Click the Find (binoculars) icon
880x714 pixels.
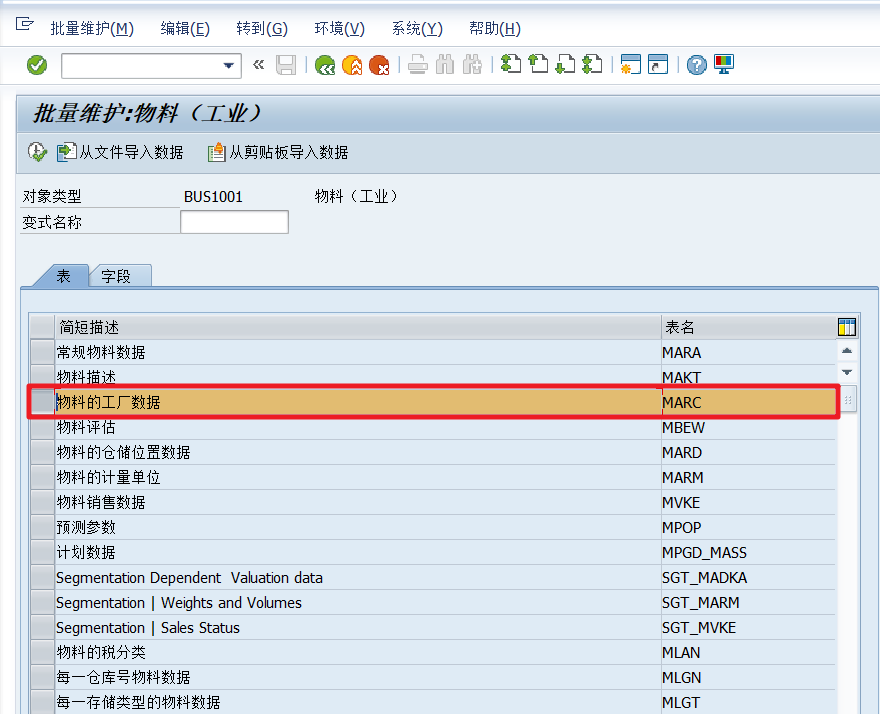click(x=444, y=64)
